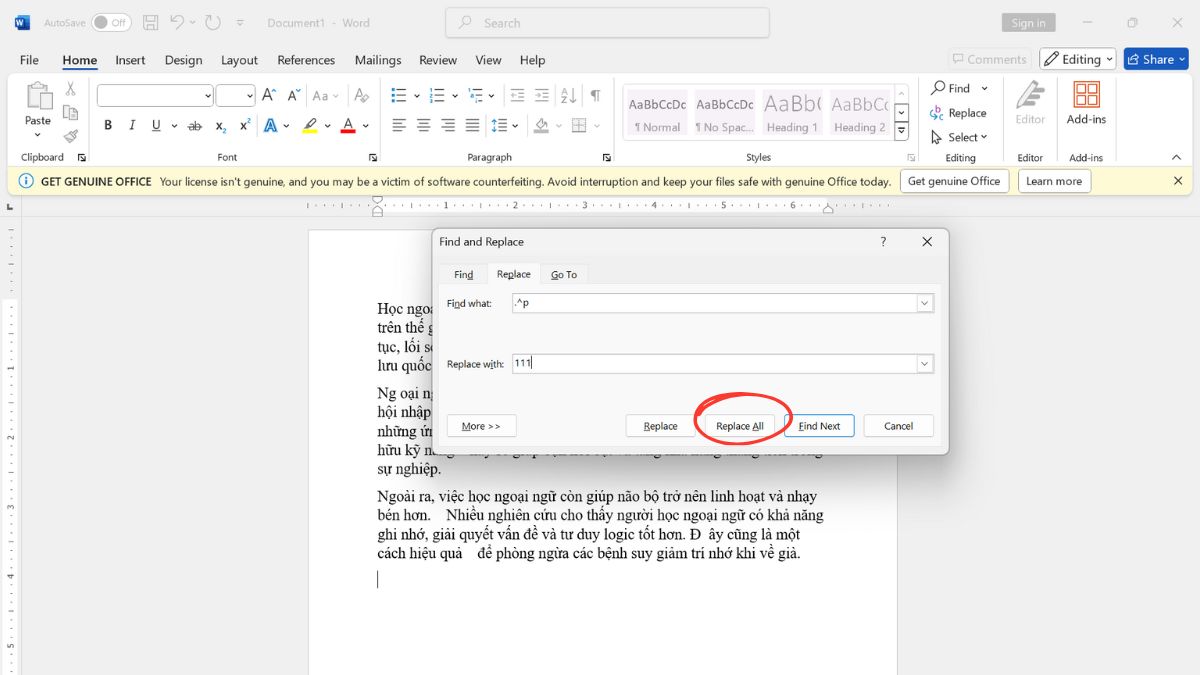Open the Add-ins grid icon

(x=1086, y=94)
